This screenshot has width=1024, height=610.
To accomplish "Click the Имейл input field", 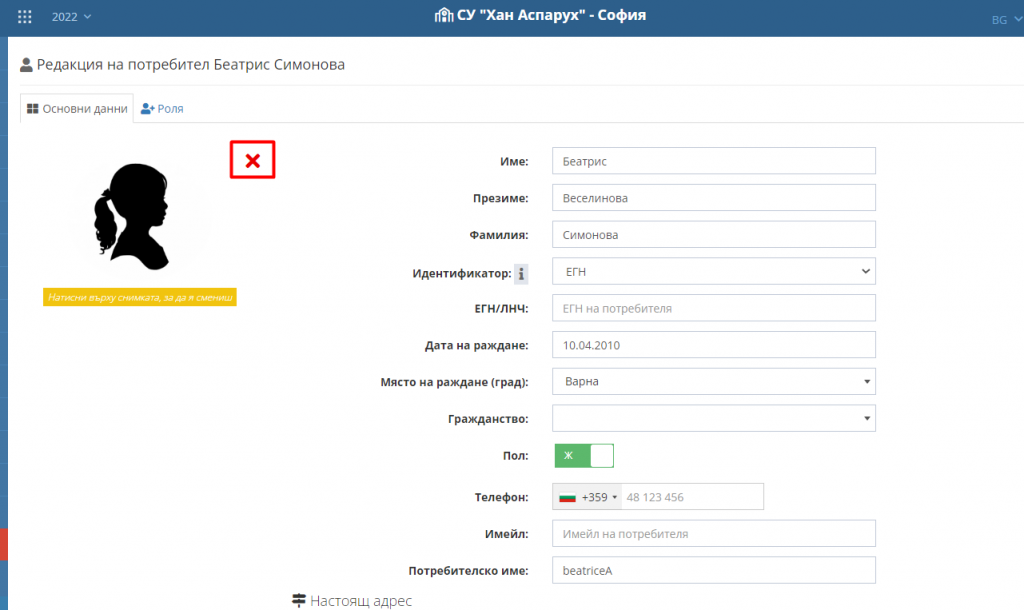I will coord(713,533).
